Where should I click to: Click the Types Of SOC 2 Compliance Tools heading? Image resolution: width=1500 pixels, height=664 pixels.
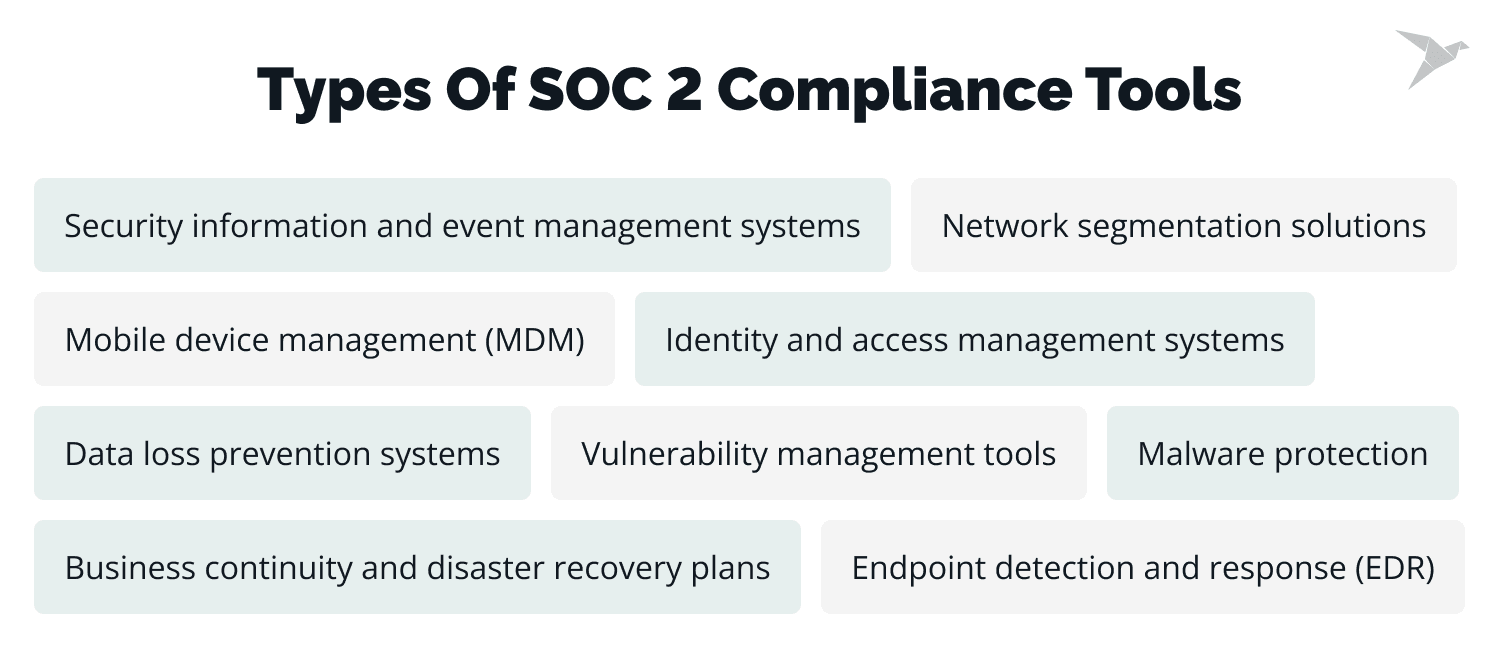pos(749,90)
